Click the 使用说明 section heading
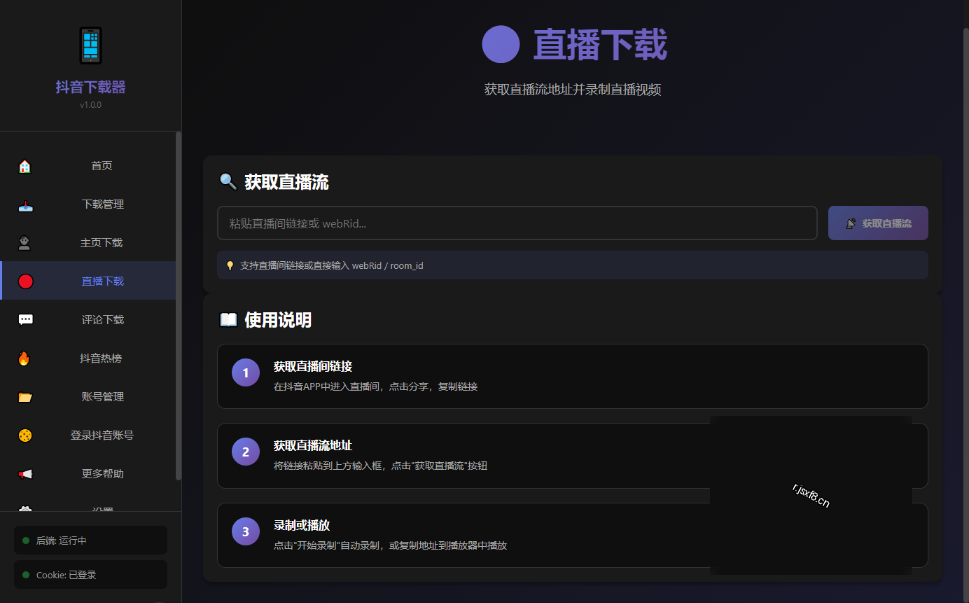The width and height of the screenshot is (969, 603). (277, 320)
